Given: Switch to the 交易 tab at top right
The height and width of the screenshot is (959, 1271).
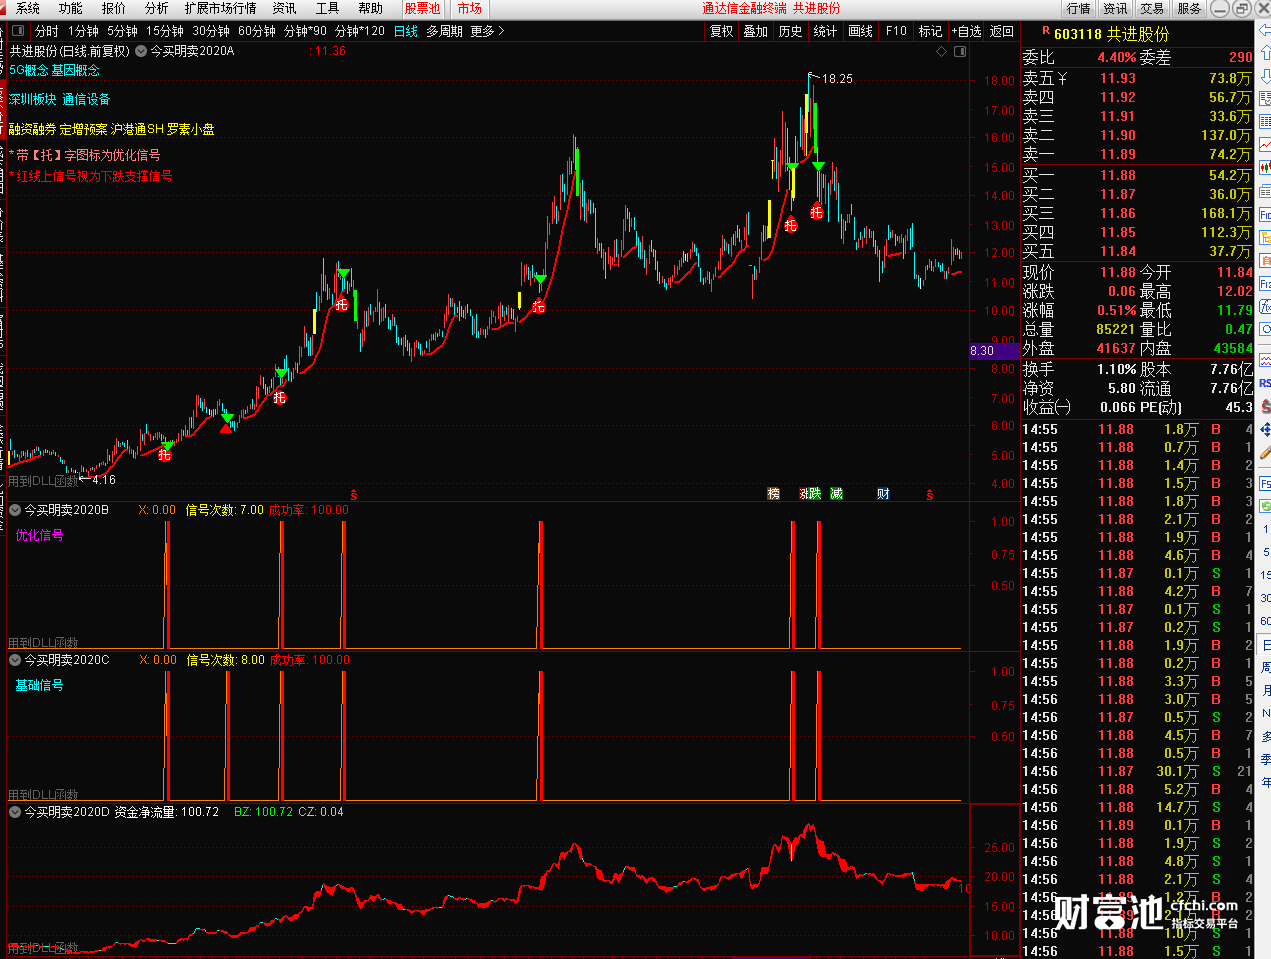Looking at the screenshot, I should [1152, 8].
